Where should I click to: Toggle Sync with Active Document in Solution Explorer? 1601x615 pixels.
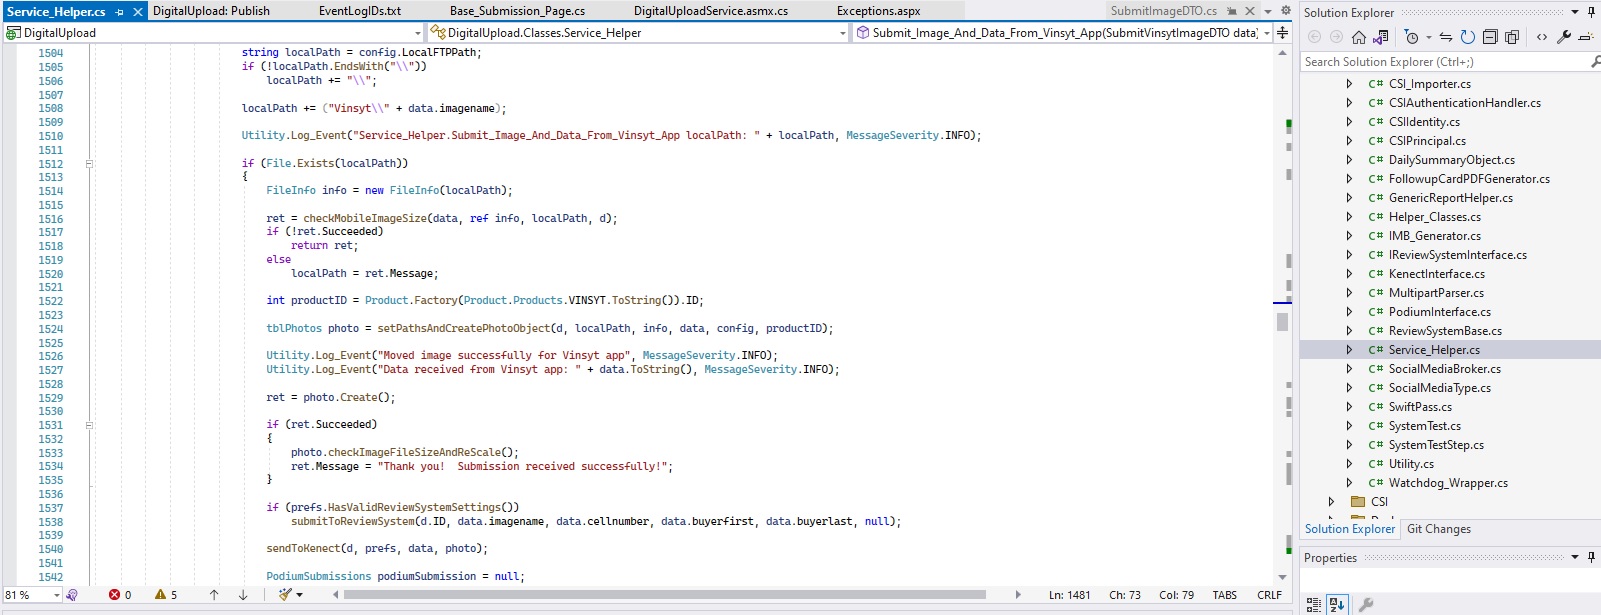click(1445, 37)
